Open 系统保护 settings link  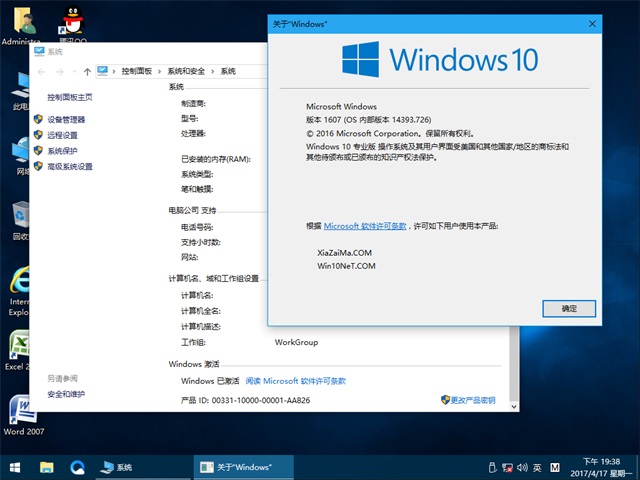(62, 151)
